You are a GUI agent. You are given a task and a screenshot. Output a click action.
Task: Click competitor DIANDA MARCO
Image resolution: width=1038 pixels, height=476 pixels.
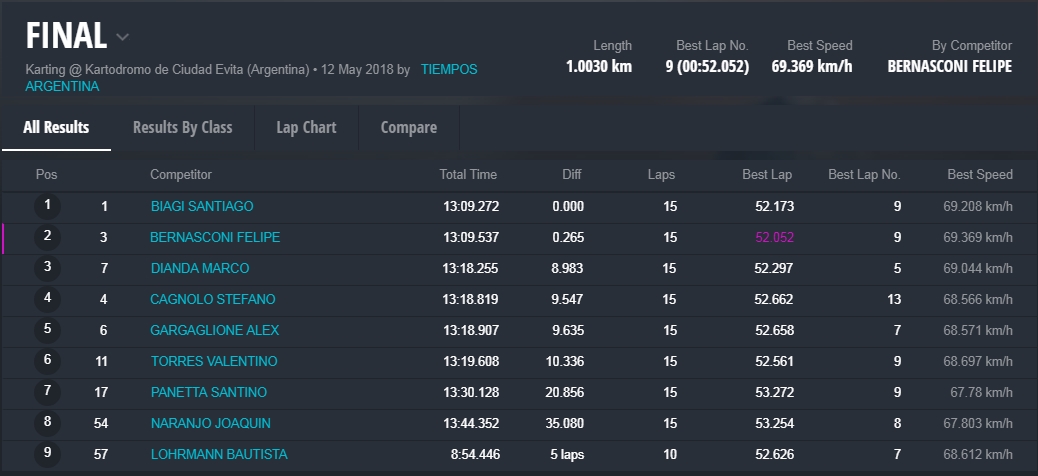click(199, 269)
